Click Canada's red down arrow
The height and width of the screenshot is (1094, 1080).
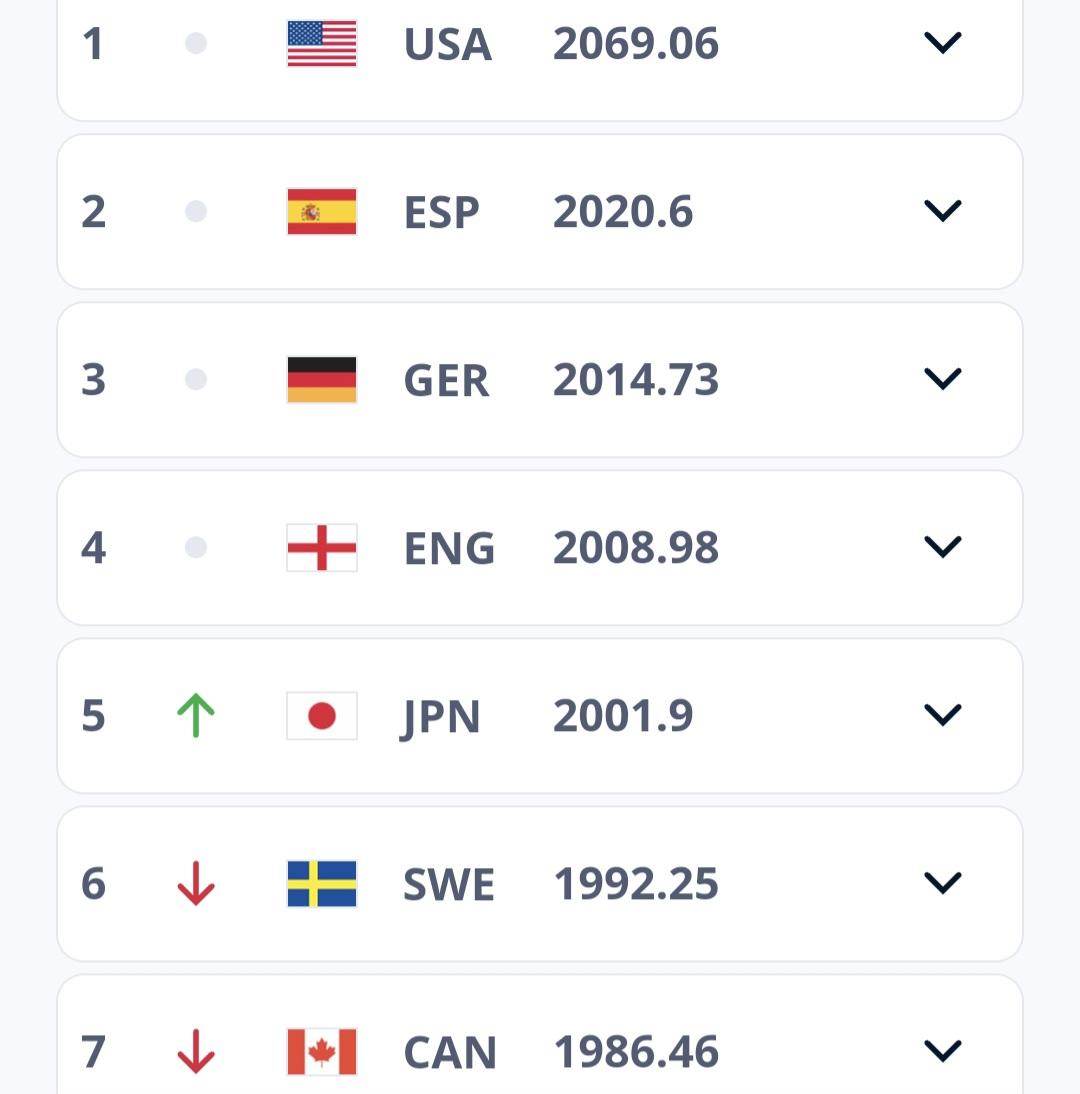pyautogui.click(x=196, y=1052)
